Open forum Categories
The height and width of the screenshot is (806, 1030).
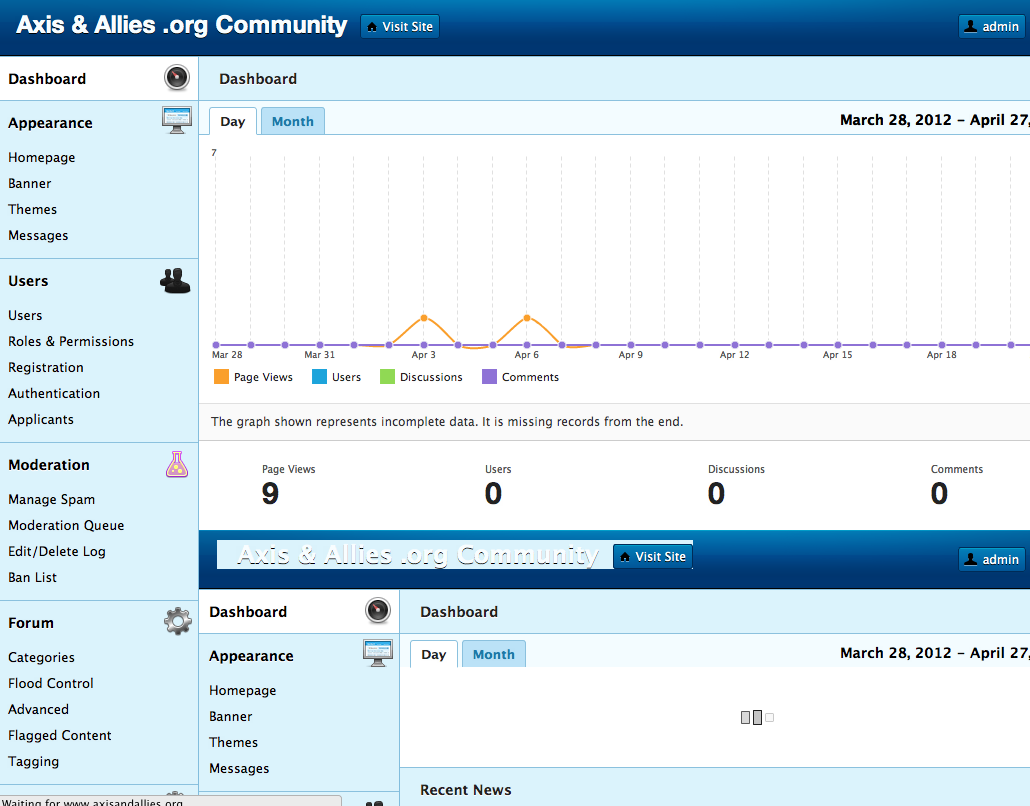click(x=41, y=658)
